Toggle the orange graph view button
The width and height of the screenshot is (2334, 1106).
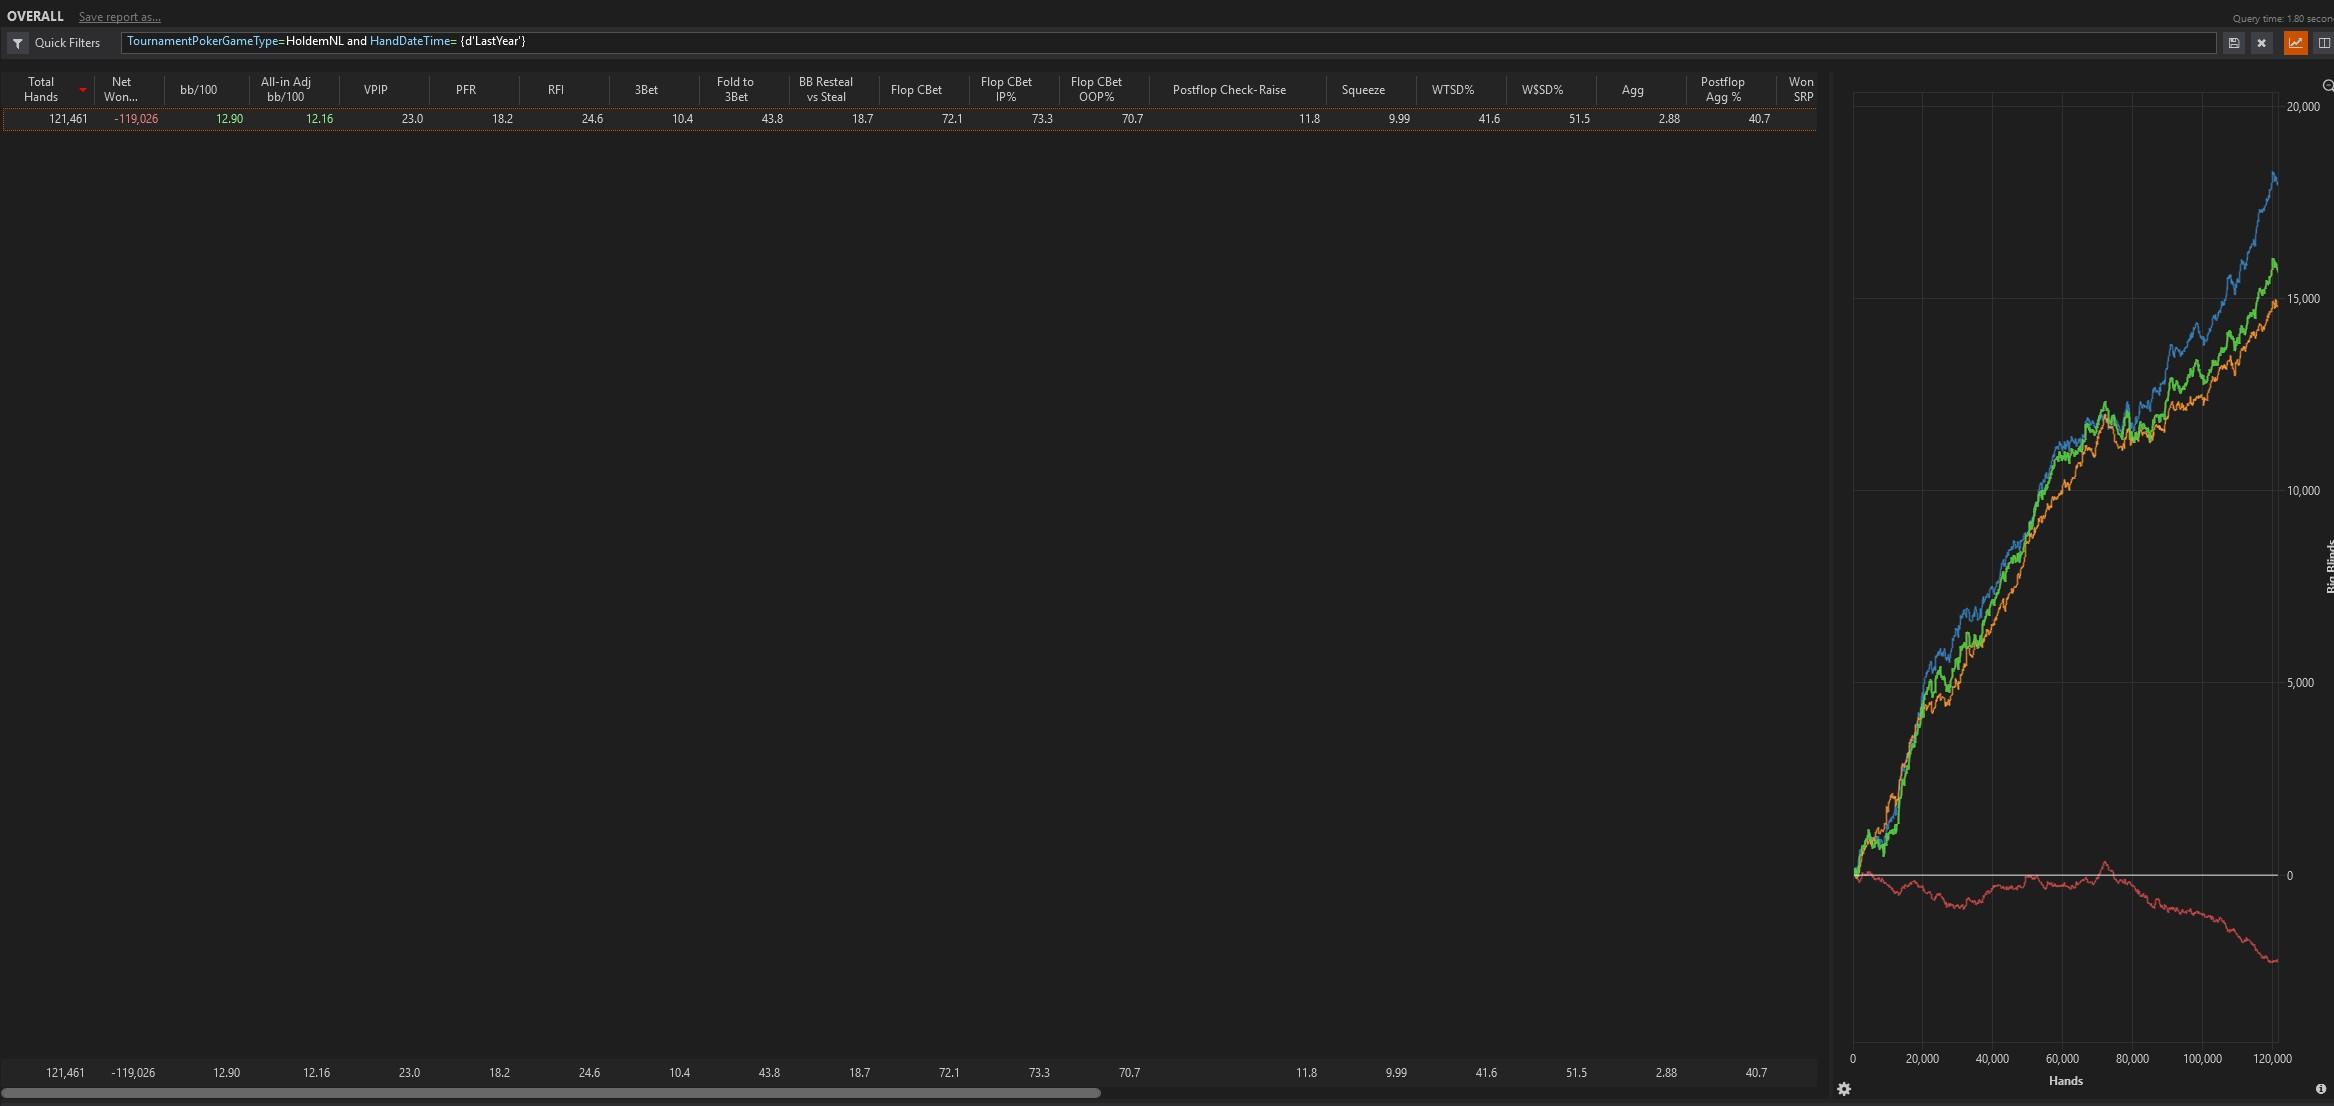[2295, 43]
